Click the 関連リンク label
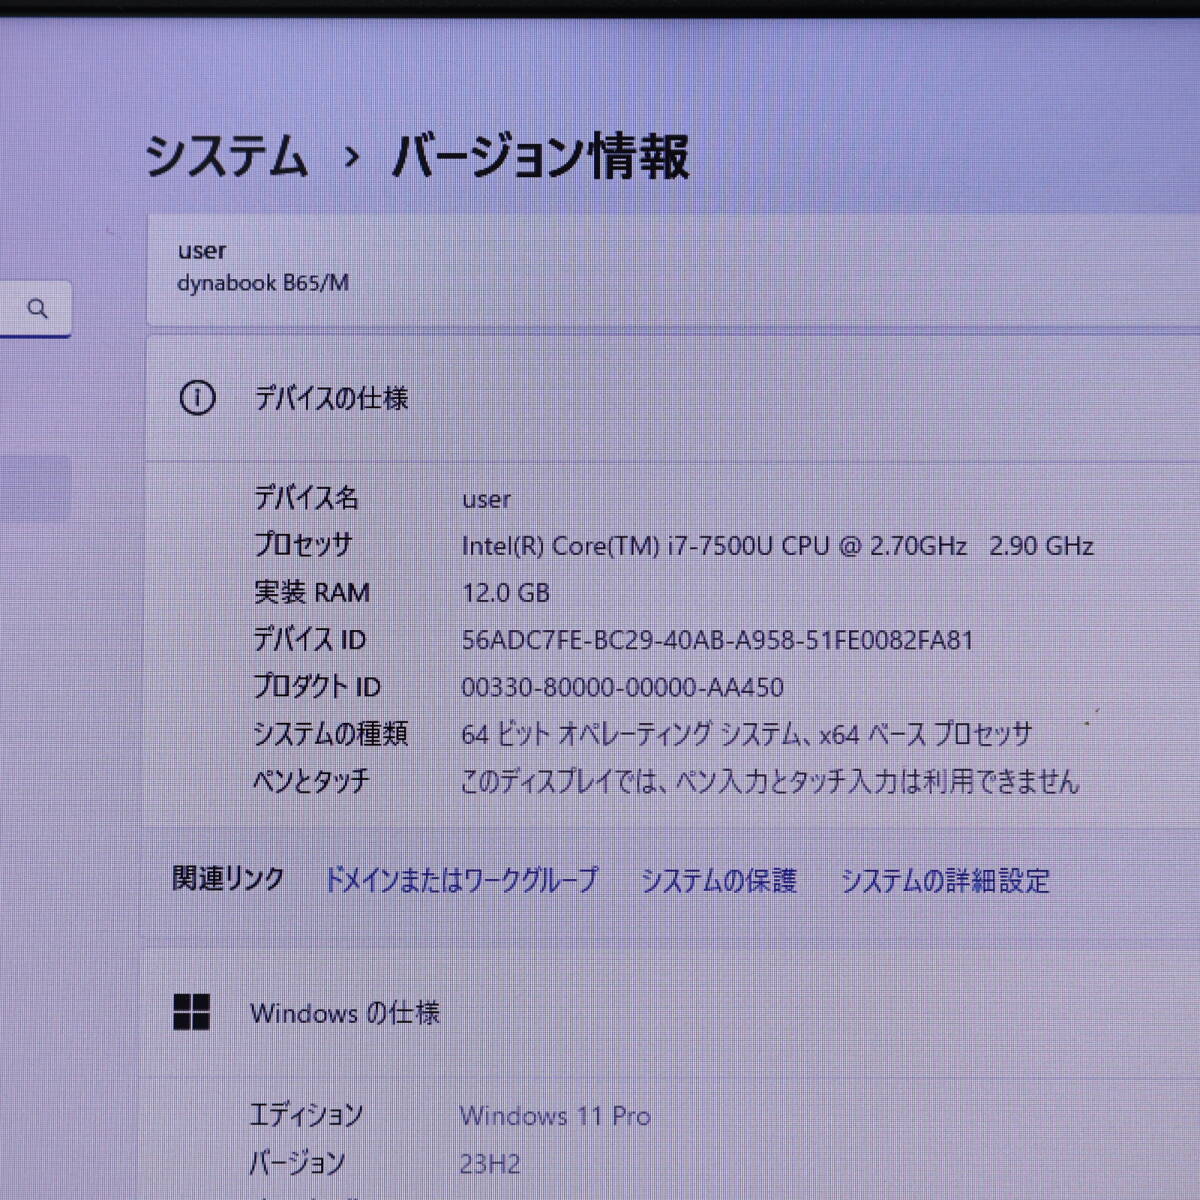This screenshot has height=1200, width=1200. pos(228,879)
